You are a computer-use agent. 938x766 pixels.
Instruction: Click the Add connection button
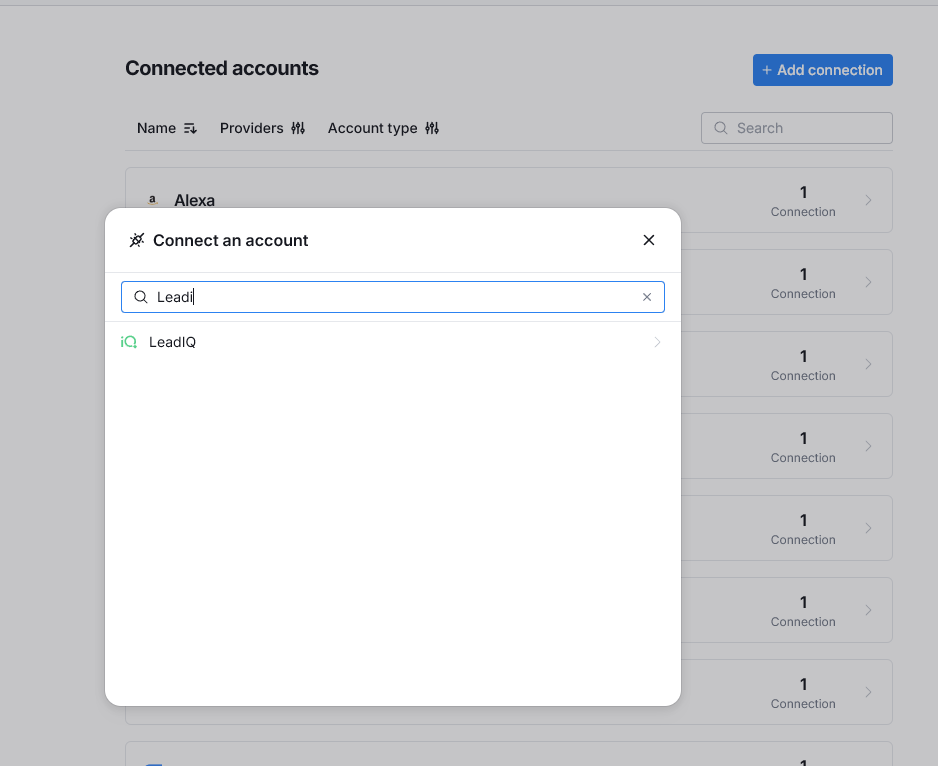point(823,70)
